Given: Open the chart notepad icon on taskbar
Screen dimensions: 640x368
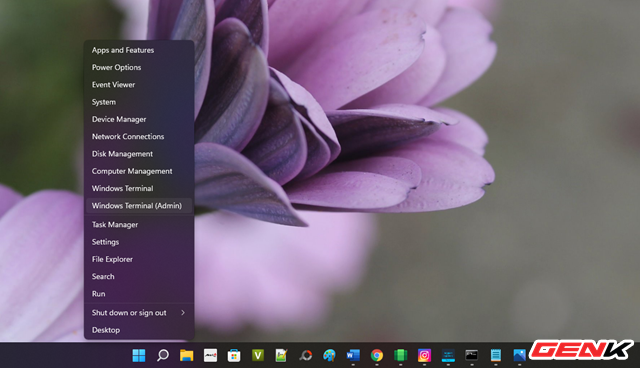Looking at the screenshot, I should (281, 355).
